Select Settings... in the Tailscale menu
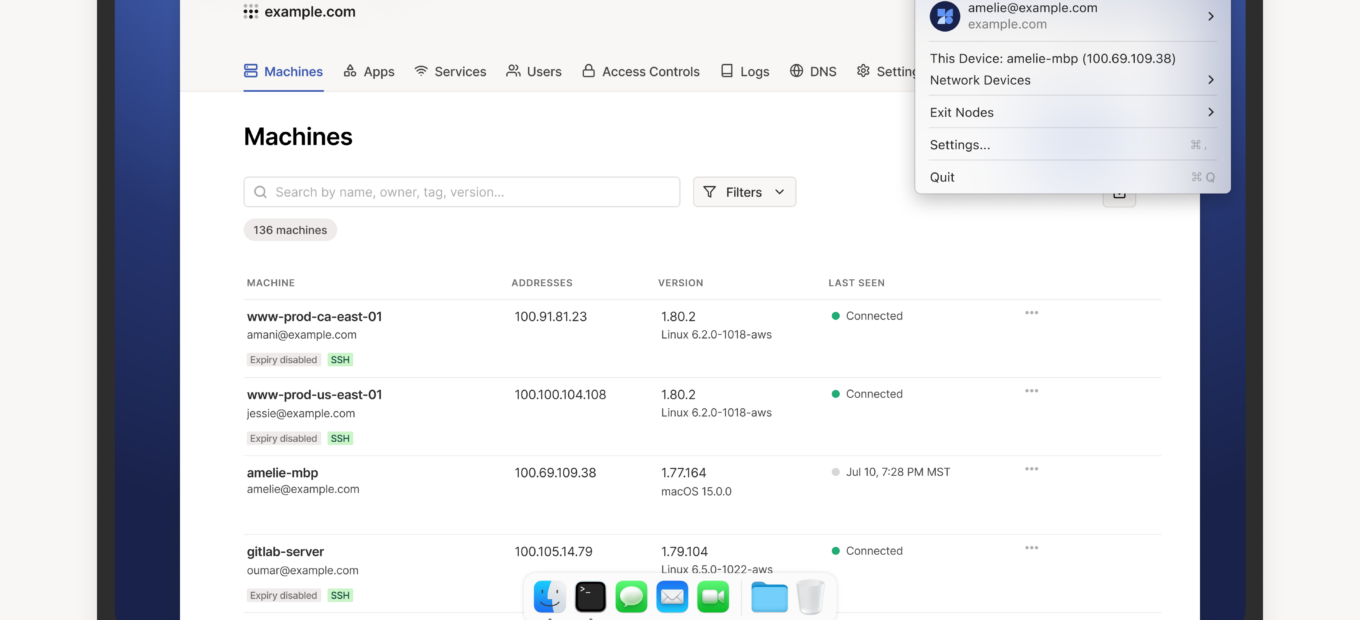1360x620 pixels. pos(960,144)
